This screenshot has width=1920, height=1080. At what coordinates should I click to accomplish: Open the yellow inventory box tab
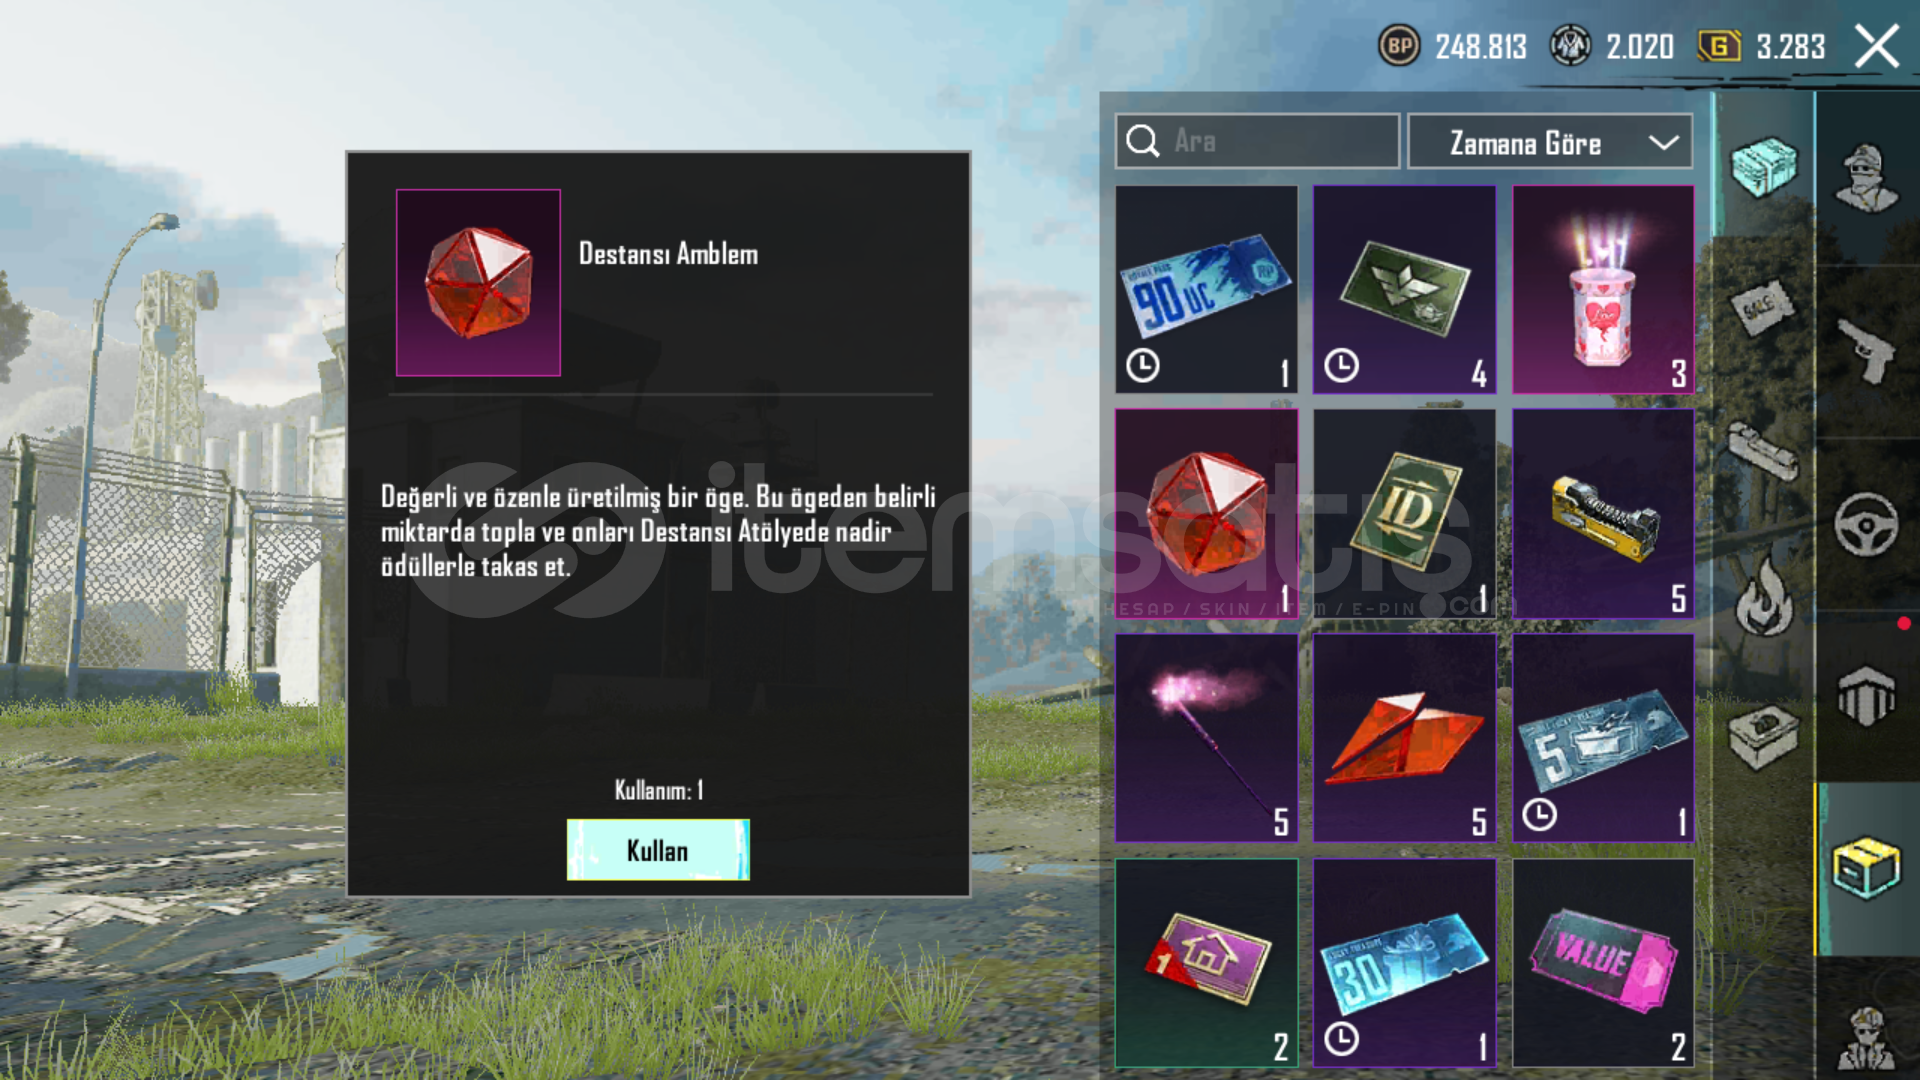coord(1866,868)
